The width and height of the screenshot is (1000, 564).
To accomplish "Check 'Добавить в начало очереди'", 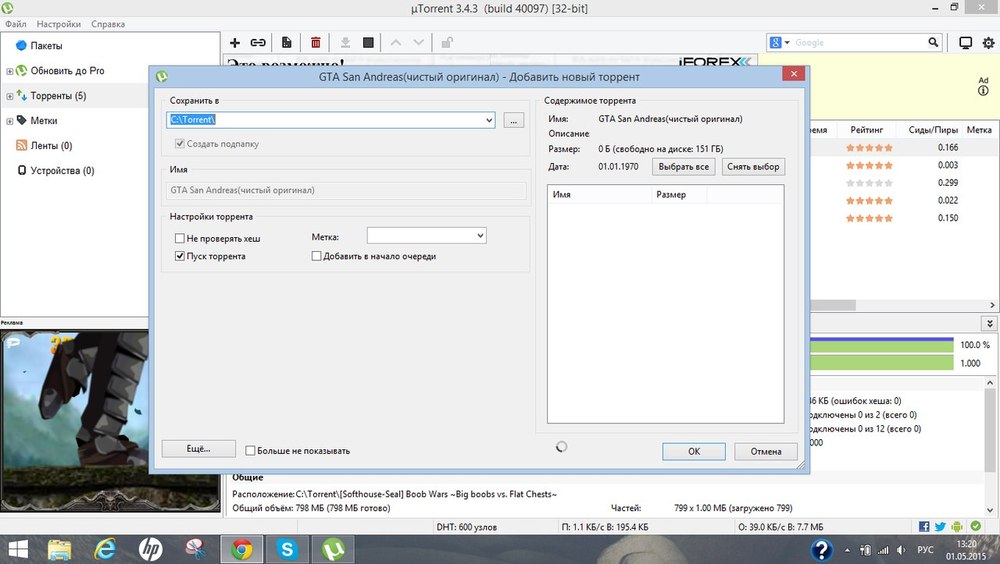I will (316, 256).
